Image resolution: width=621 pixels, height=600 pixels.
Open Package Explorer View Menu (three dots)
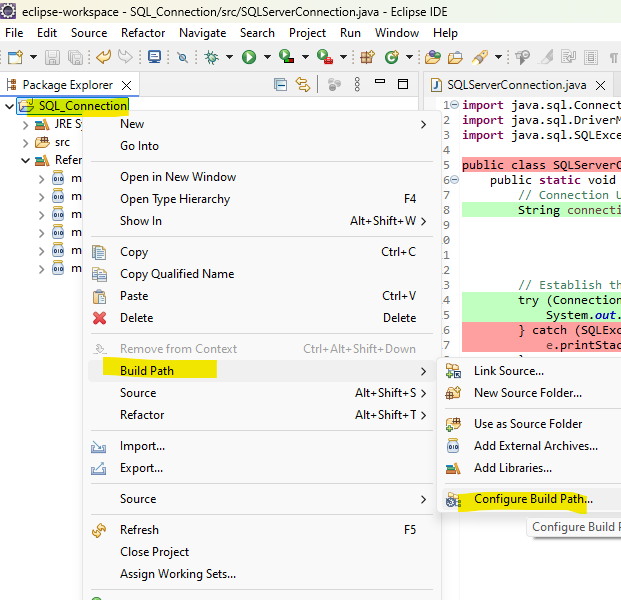pos(357,85)
